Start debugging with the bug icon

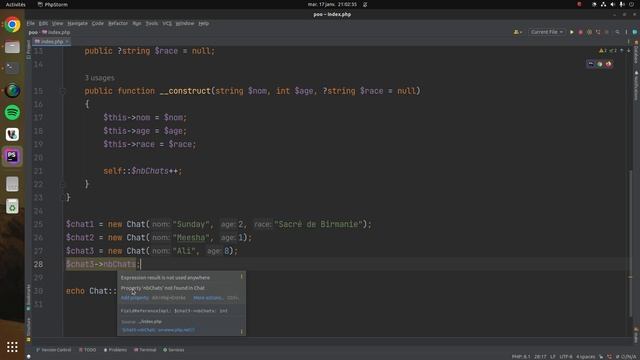(580, 32)
